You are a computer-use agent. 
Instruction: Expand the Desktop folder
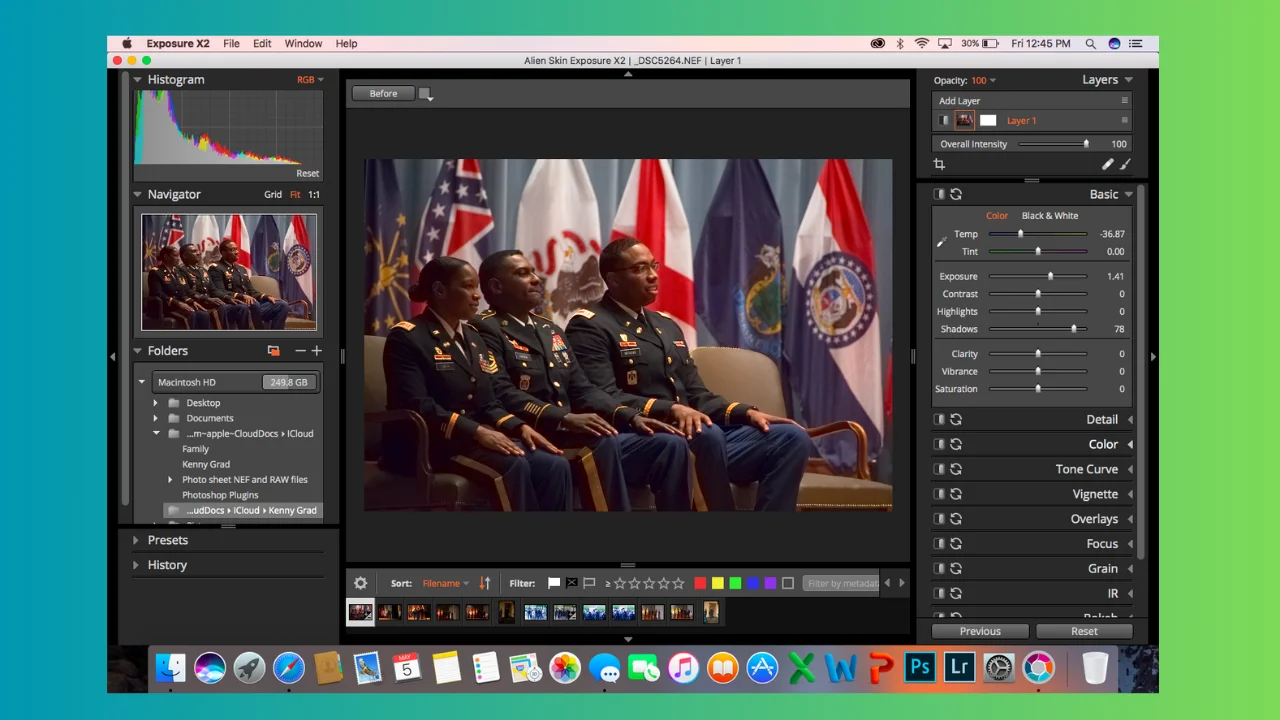pyautogui.click(x=155, y=403)
